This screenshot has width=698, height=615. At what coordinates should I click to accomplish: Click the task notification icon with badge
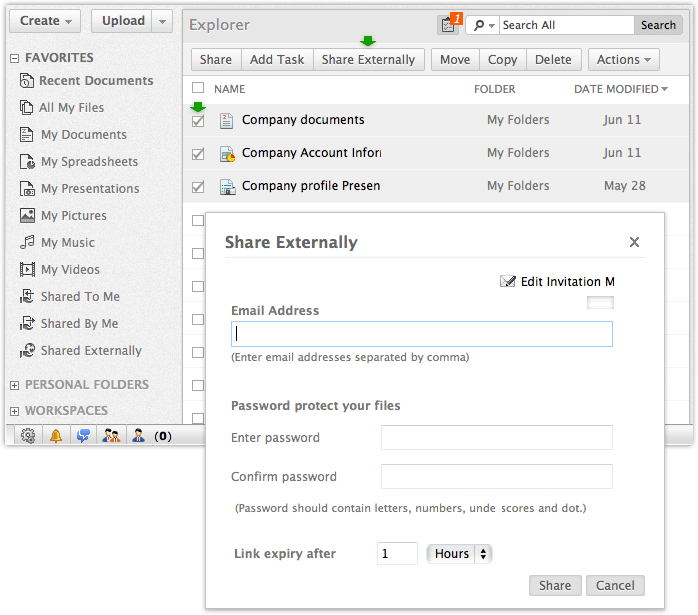(448, 25)
